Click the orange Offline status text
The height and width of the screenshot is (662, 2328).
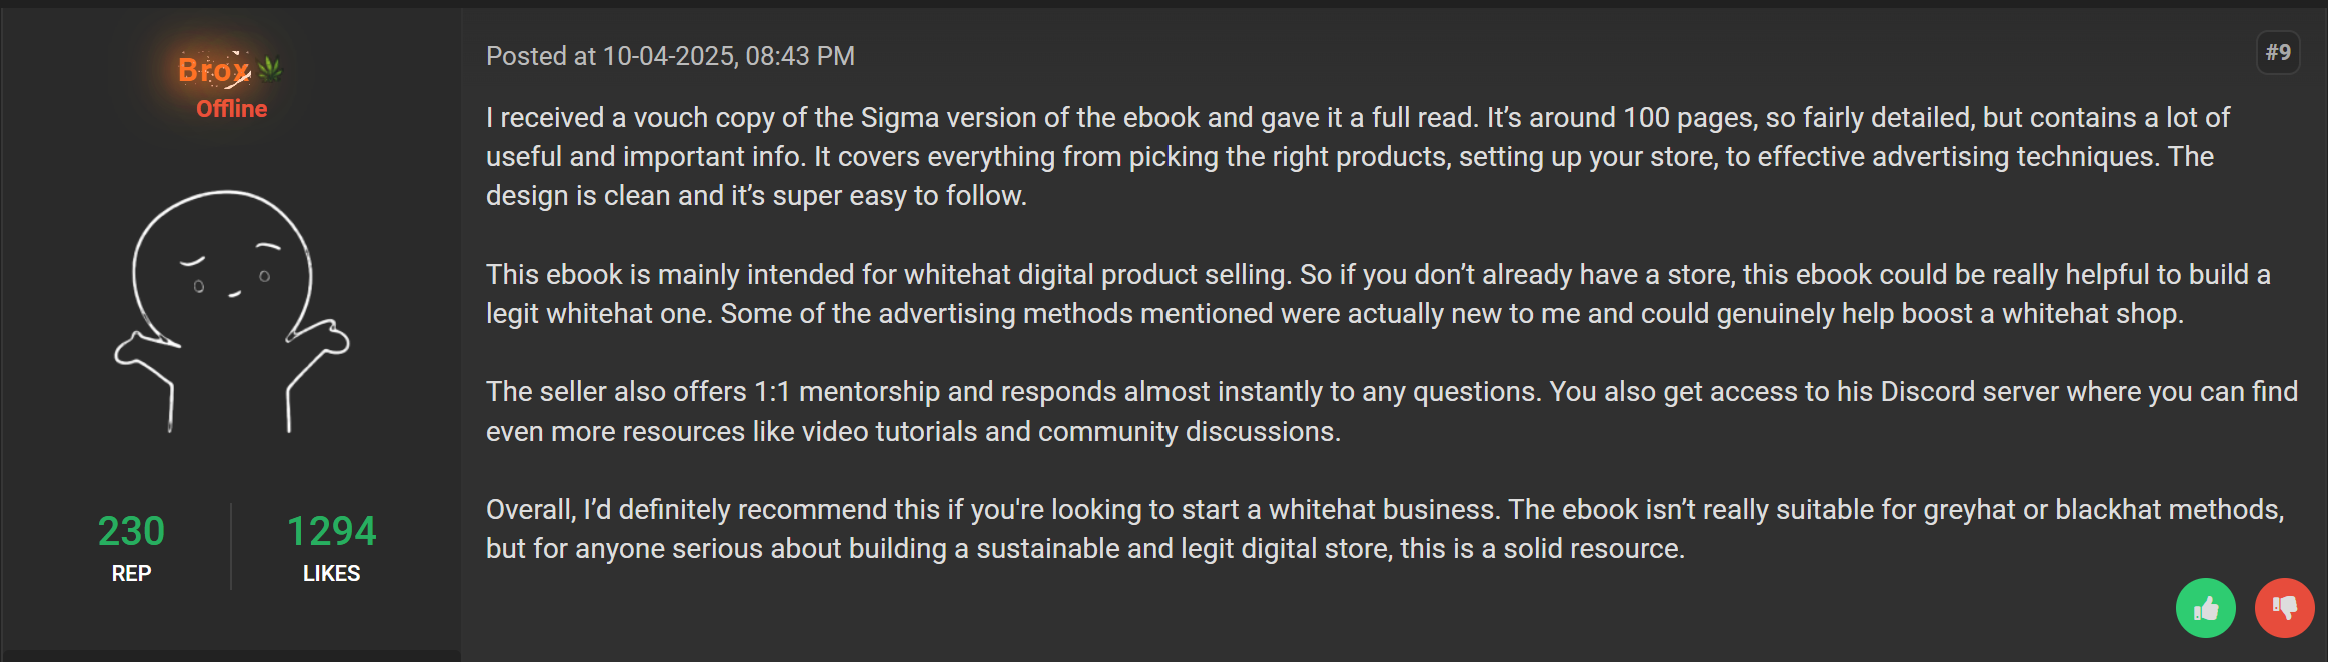pyautogui.click(x=231, y=109)
